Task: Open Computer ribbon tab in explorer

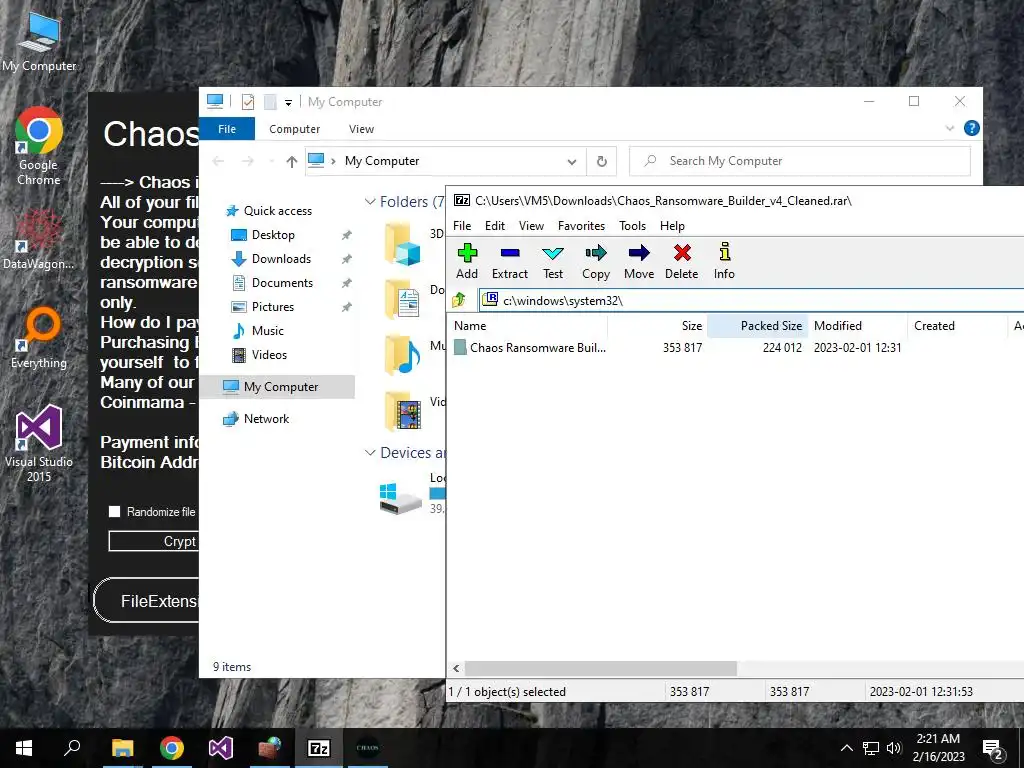Action: point(295,129)
